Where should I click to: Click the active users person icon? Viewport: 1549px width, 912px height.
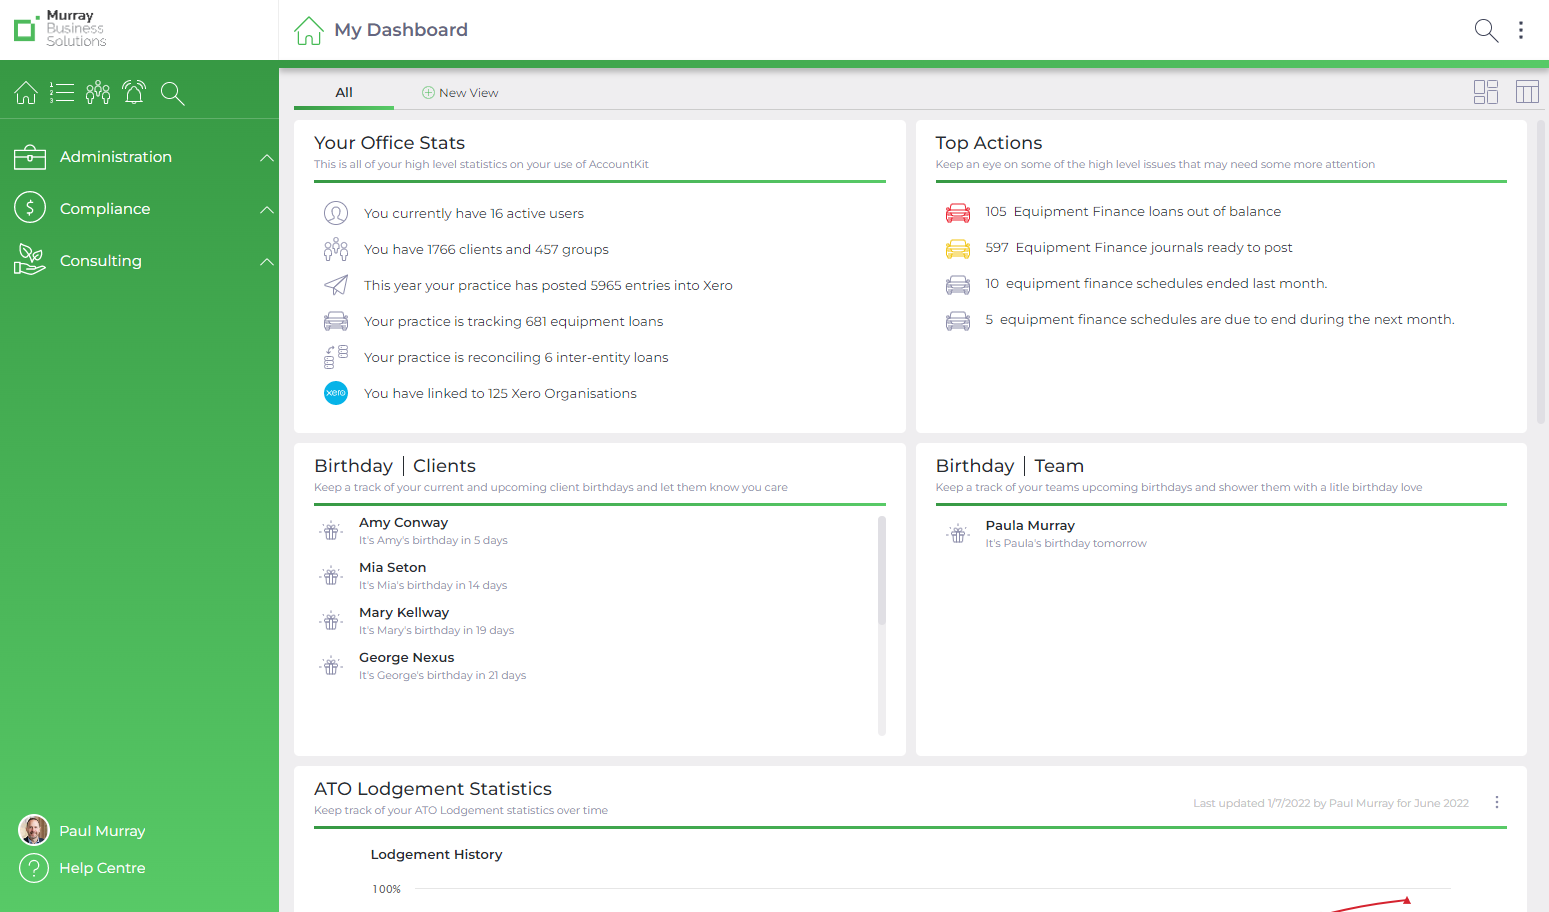coord(336,213)
